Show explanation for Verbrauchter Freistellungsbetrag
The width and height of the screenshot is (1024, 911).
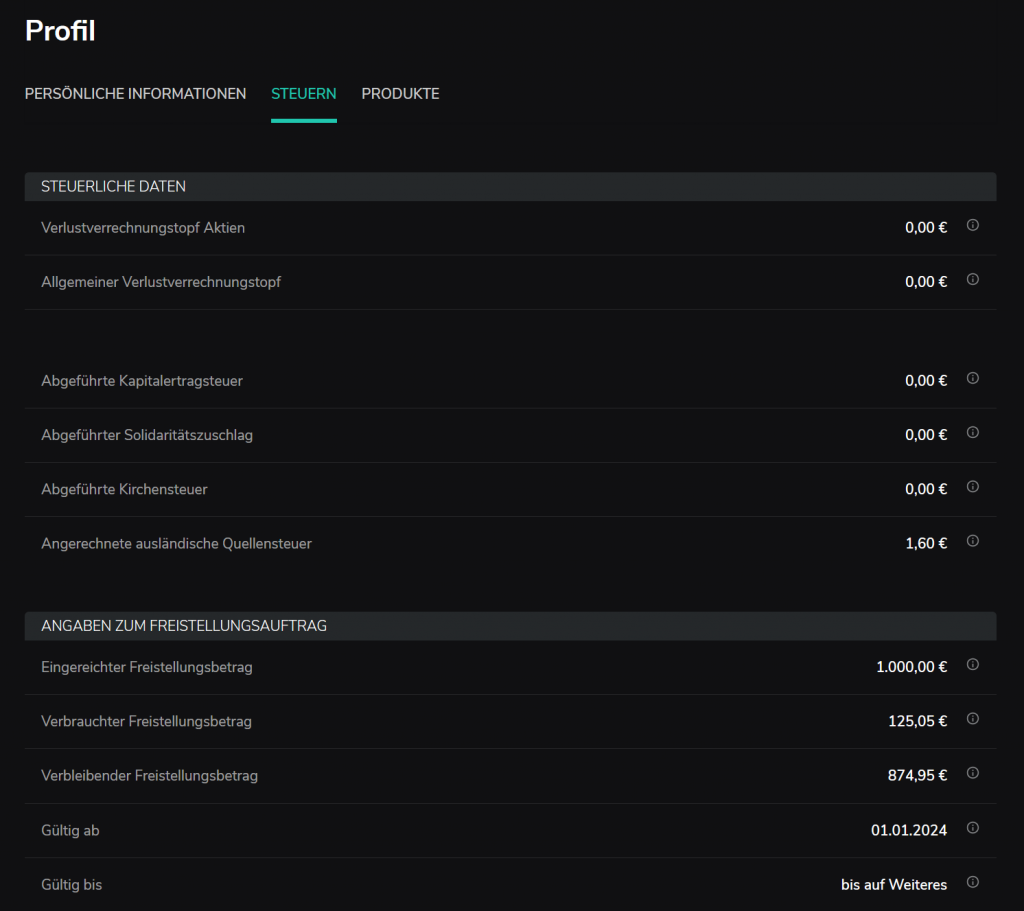point(972,718)
